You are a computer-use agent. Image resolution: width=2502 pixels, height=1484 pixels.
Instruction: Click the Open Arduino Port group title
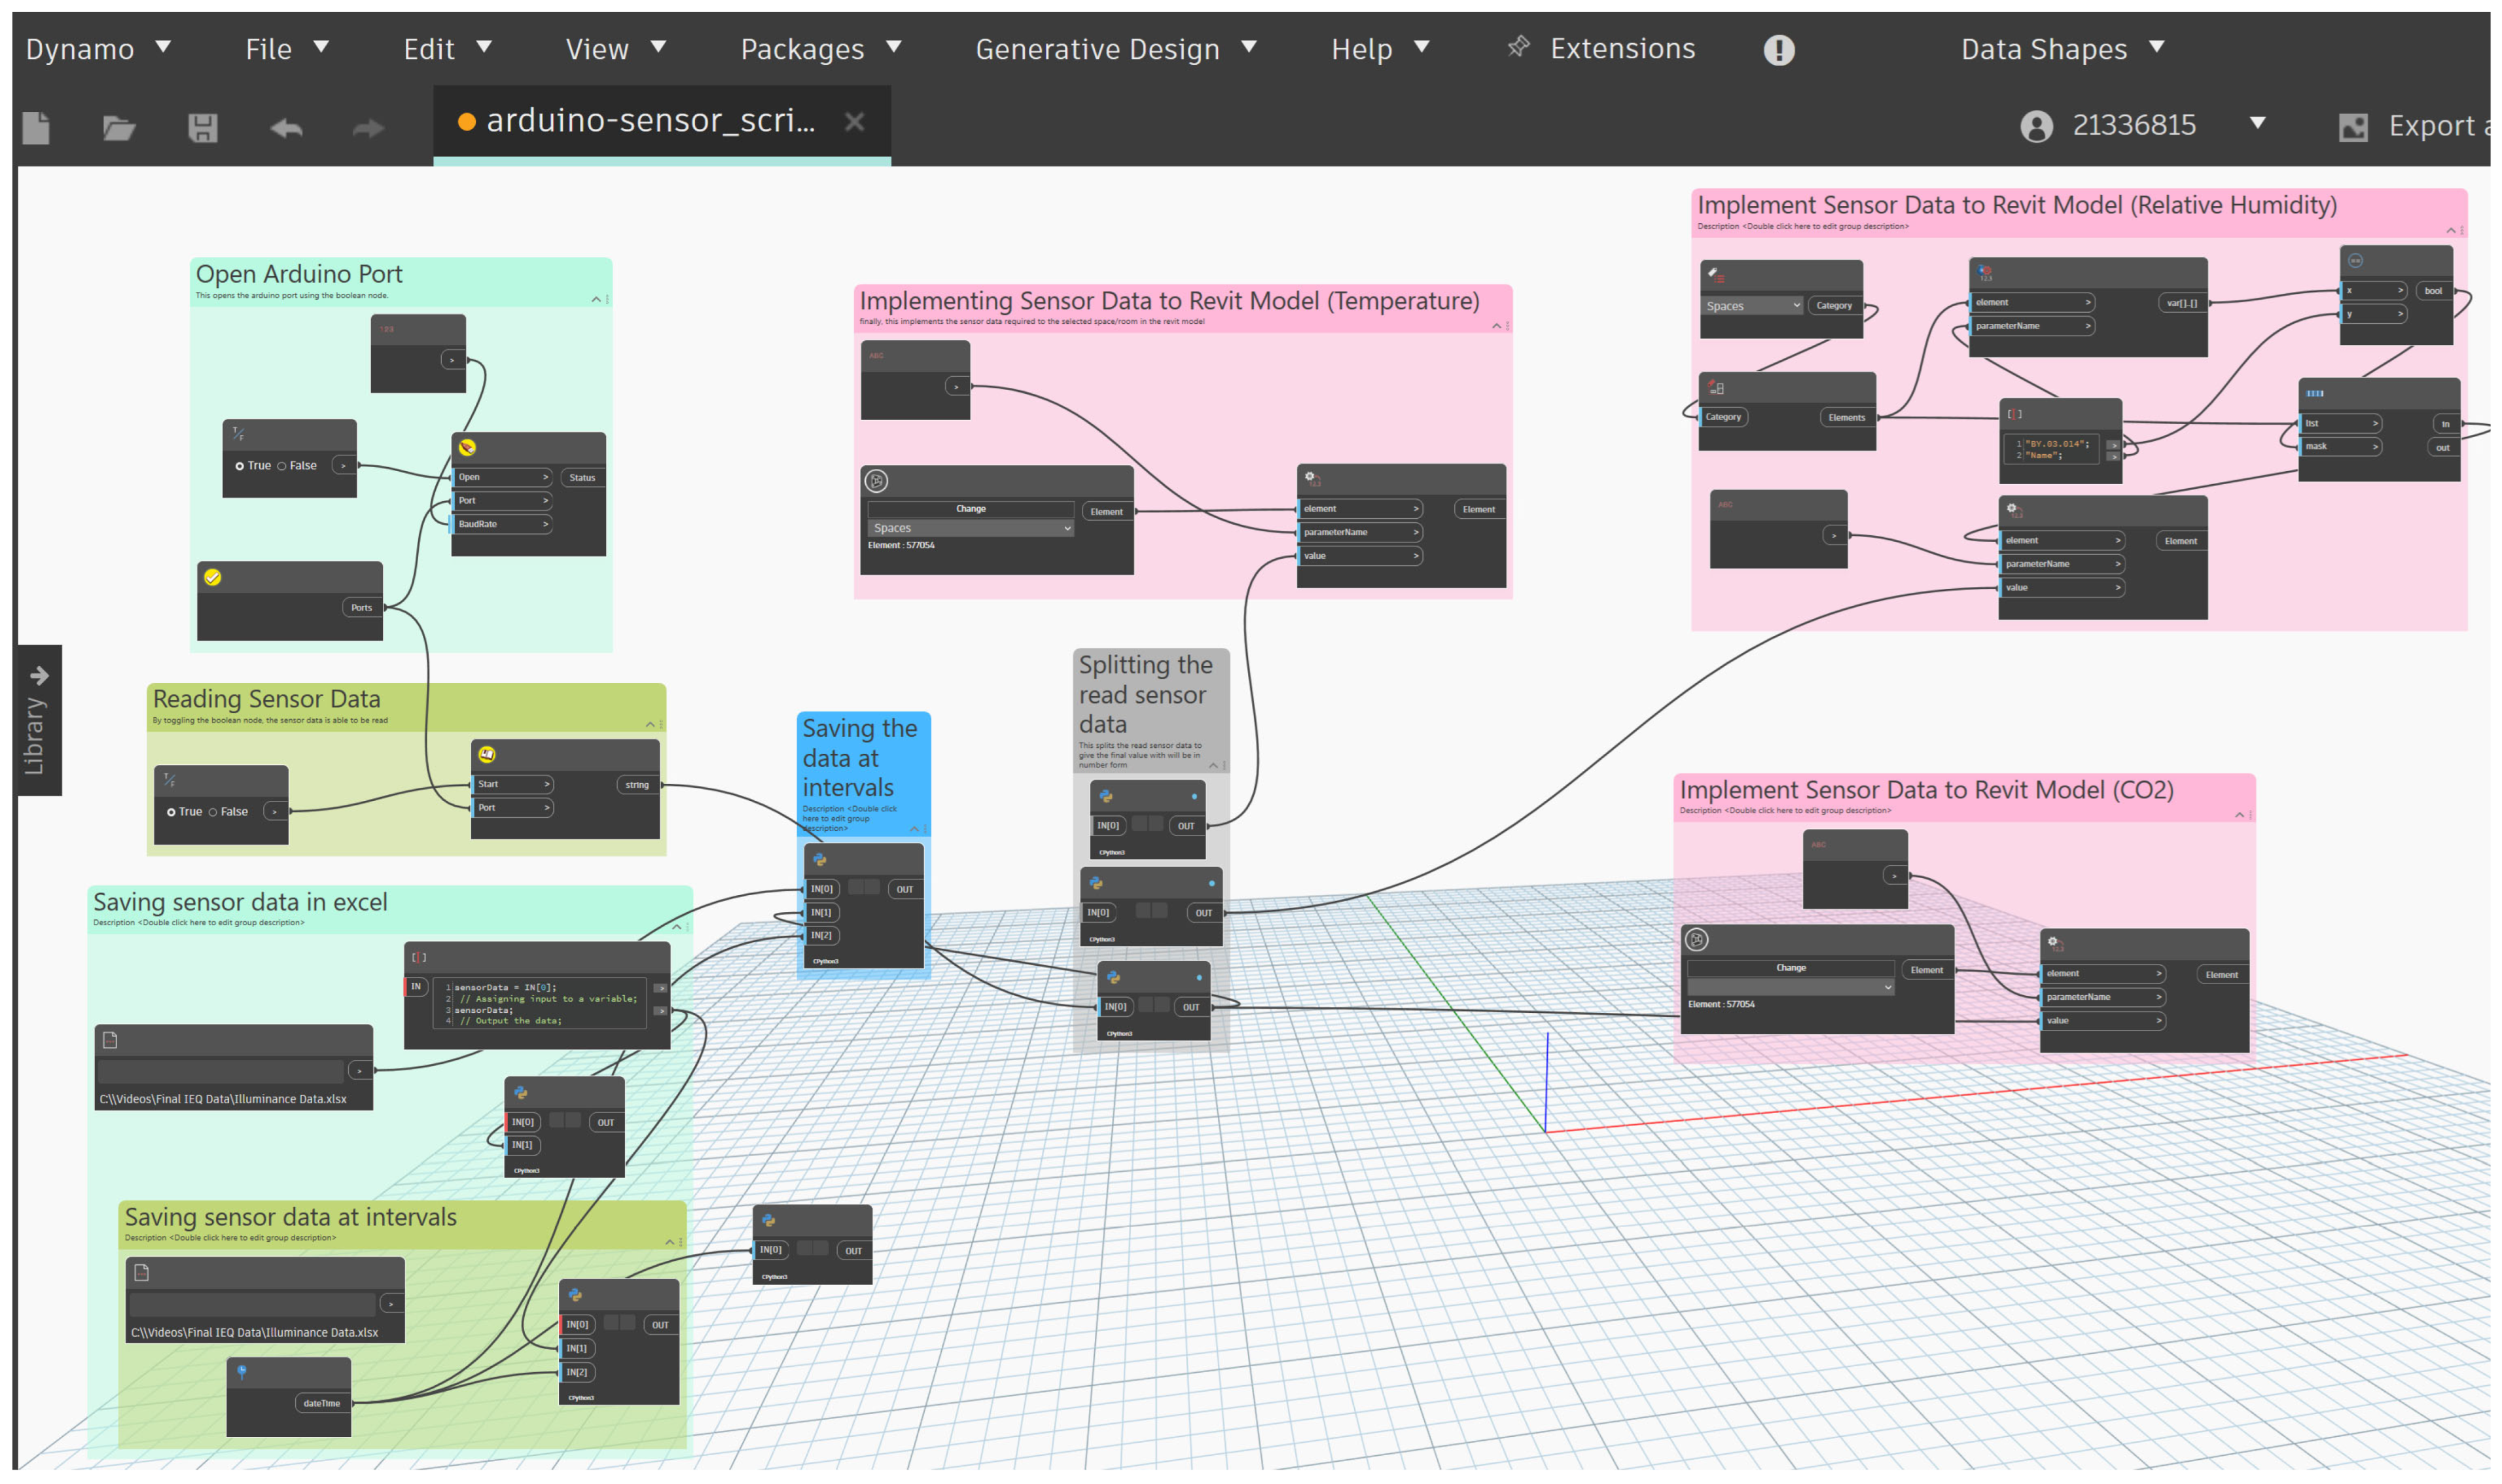point(299,274)
